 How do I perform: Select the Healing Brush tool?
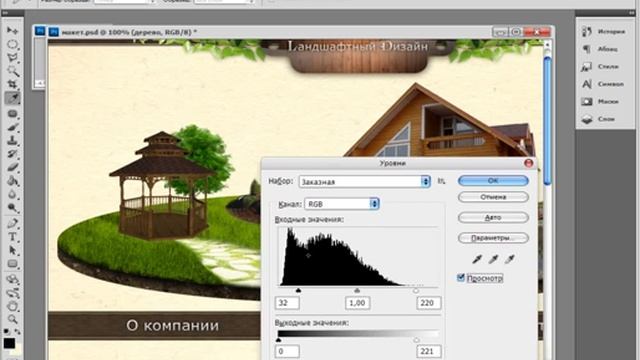12,113
